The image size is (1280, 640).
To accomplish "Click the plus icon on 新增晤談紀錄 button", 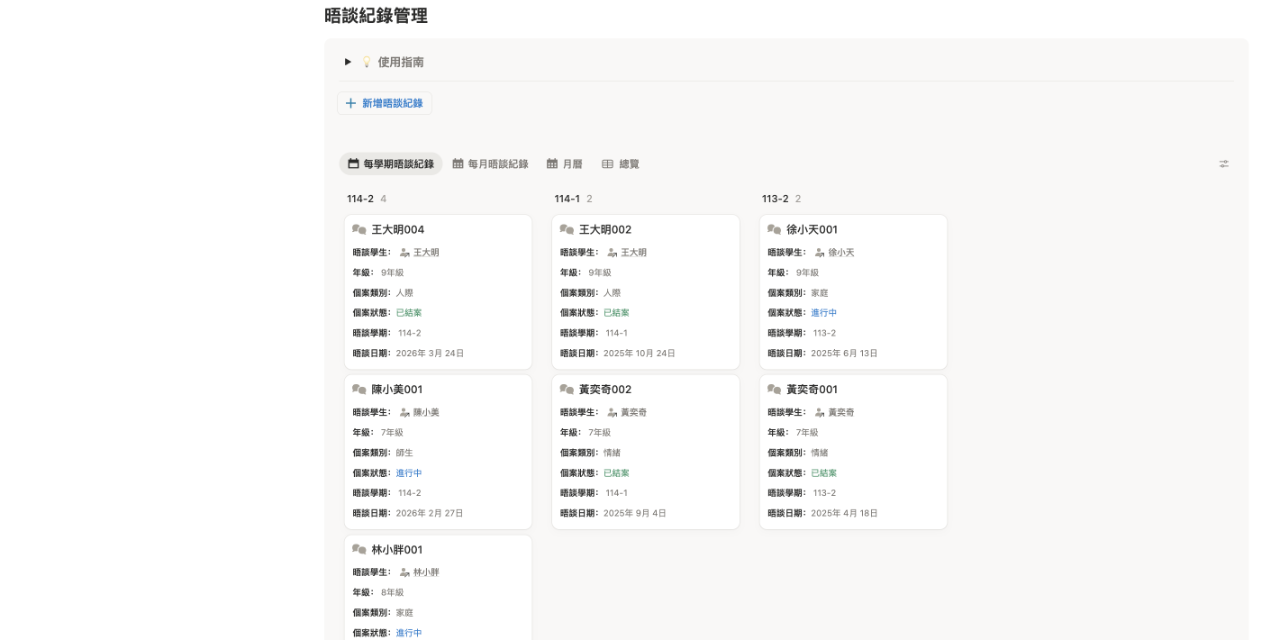I will click(350, 103).
